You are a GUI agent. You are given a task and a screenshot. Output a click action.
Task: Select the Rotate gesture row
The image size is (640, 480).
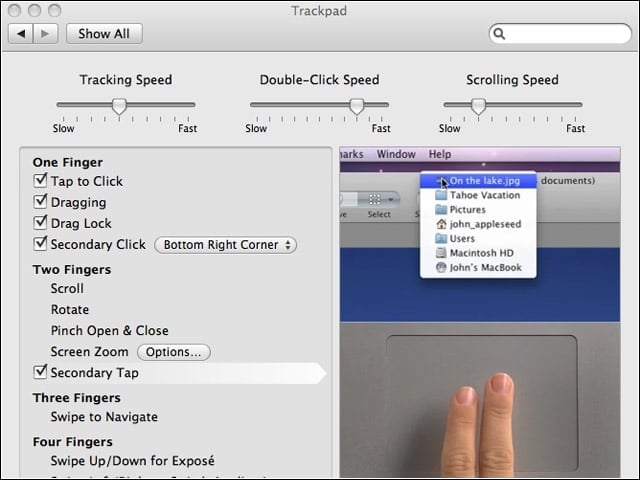70,310
